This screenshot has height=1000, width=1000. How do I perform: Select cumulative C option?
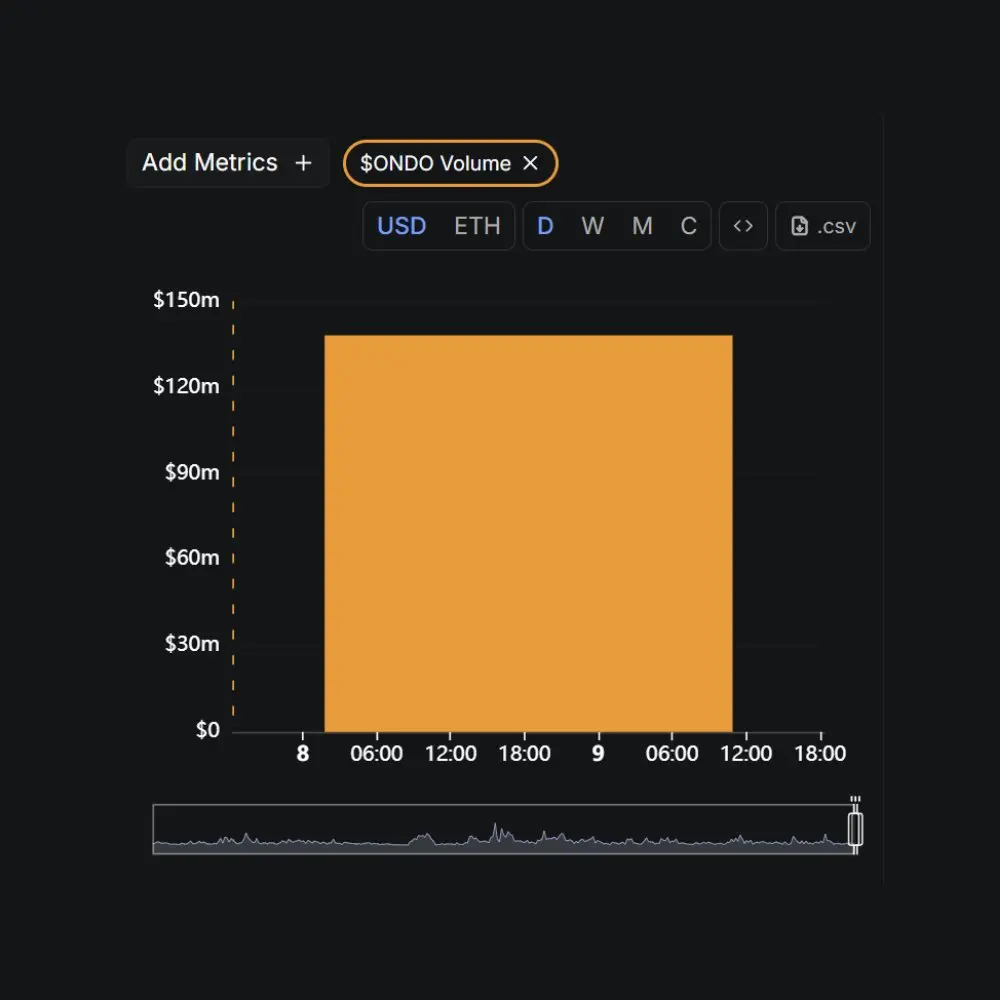688,226
